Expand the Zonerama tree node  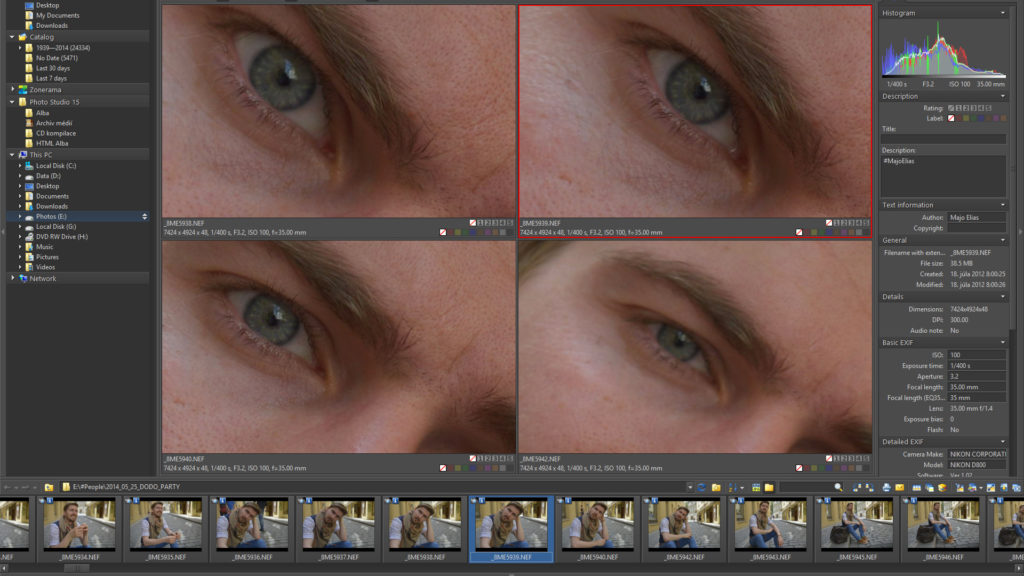click(x=12, y=89)
